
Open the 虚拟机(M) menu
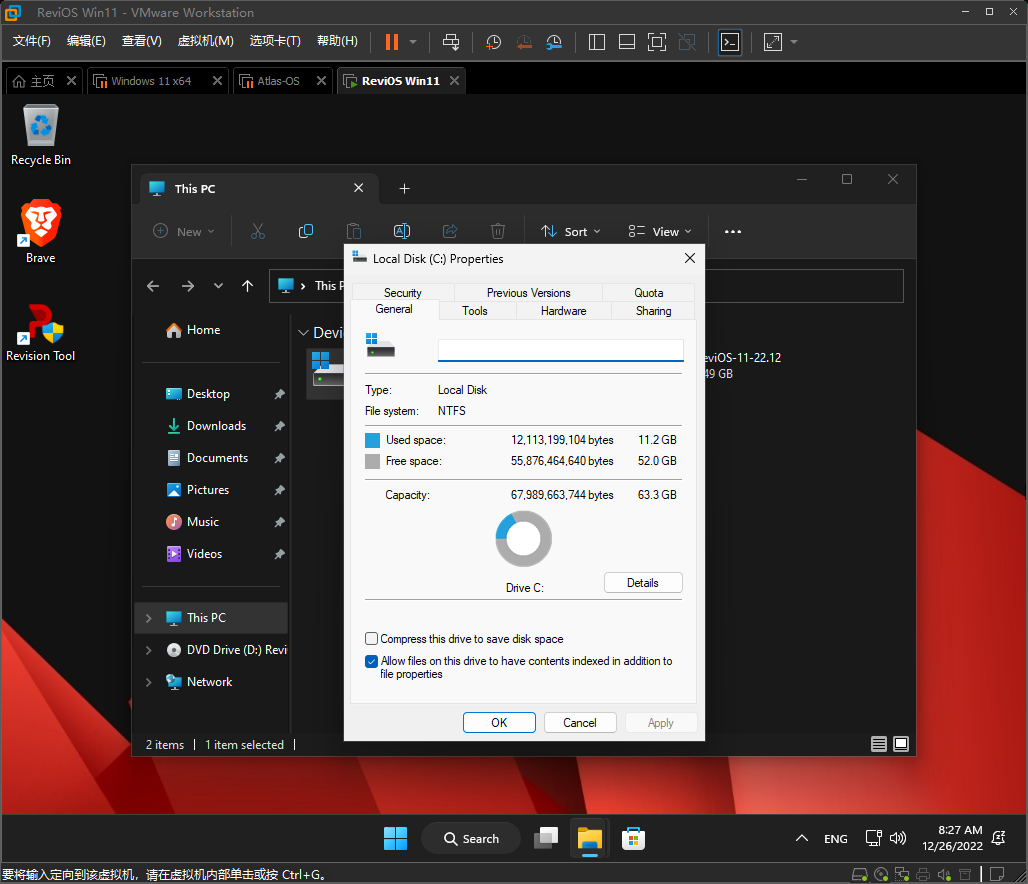[205, 41]
